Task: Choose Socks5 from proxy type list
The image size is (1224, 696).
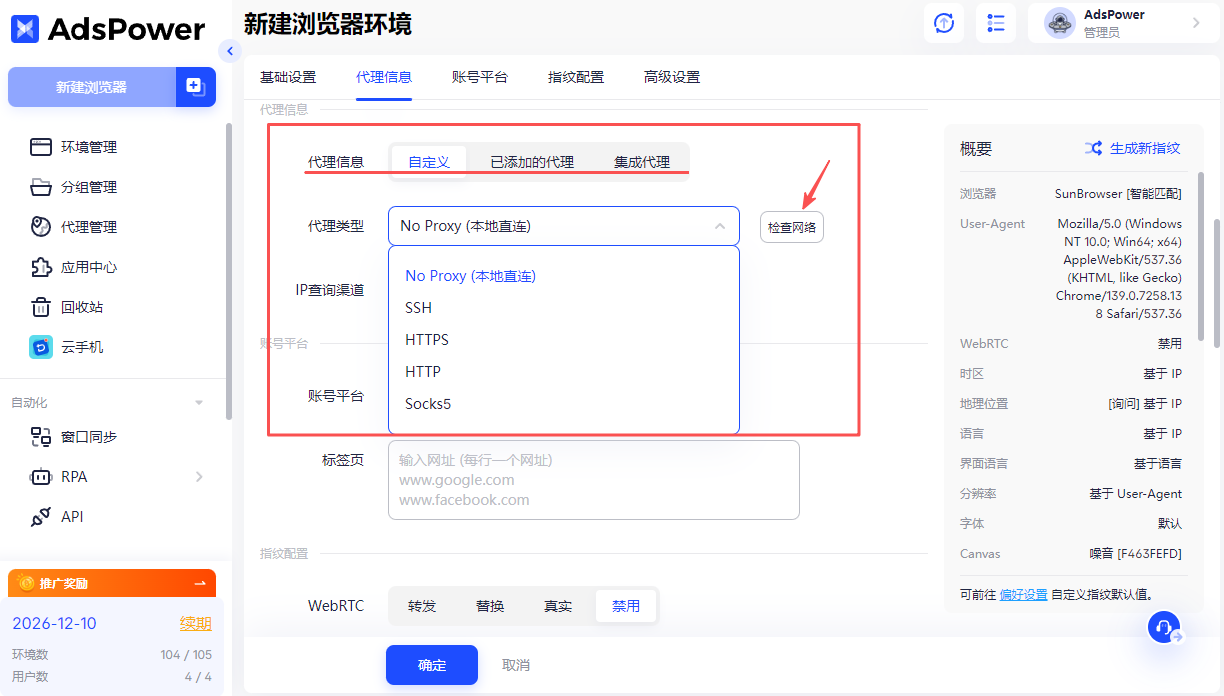Action: (428, 404)
